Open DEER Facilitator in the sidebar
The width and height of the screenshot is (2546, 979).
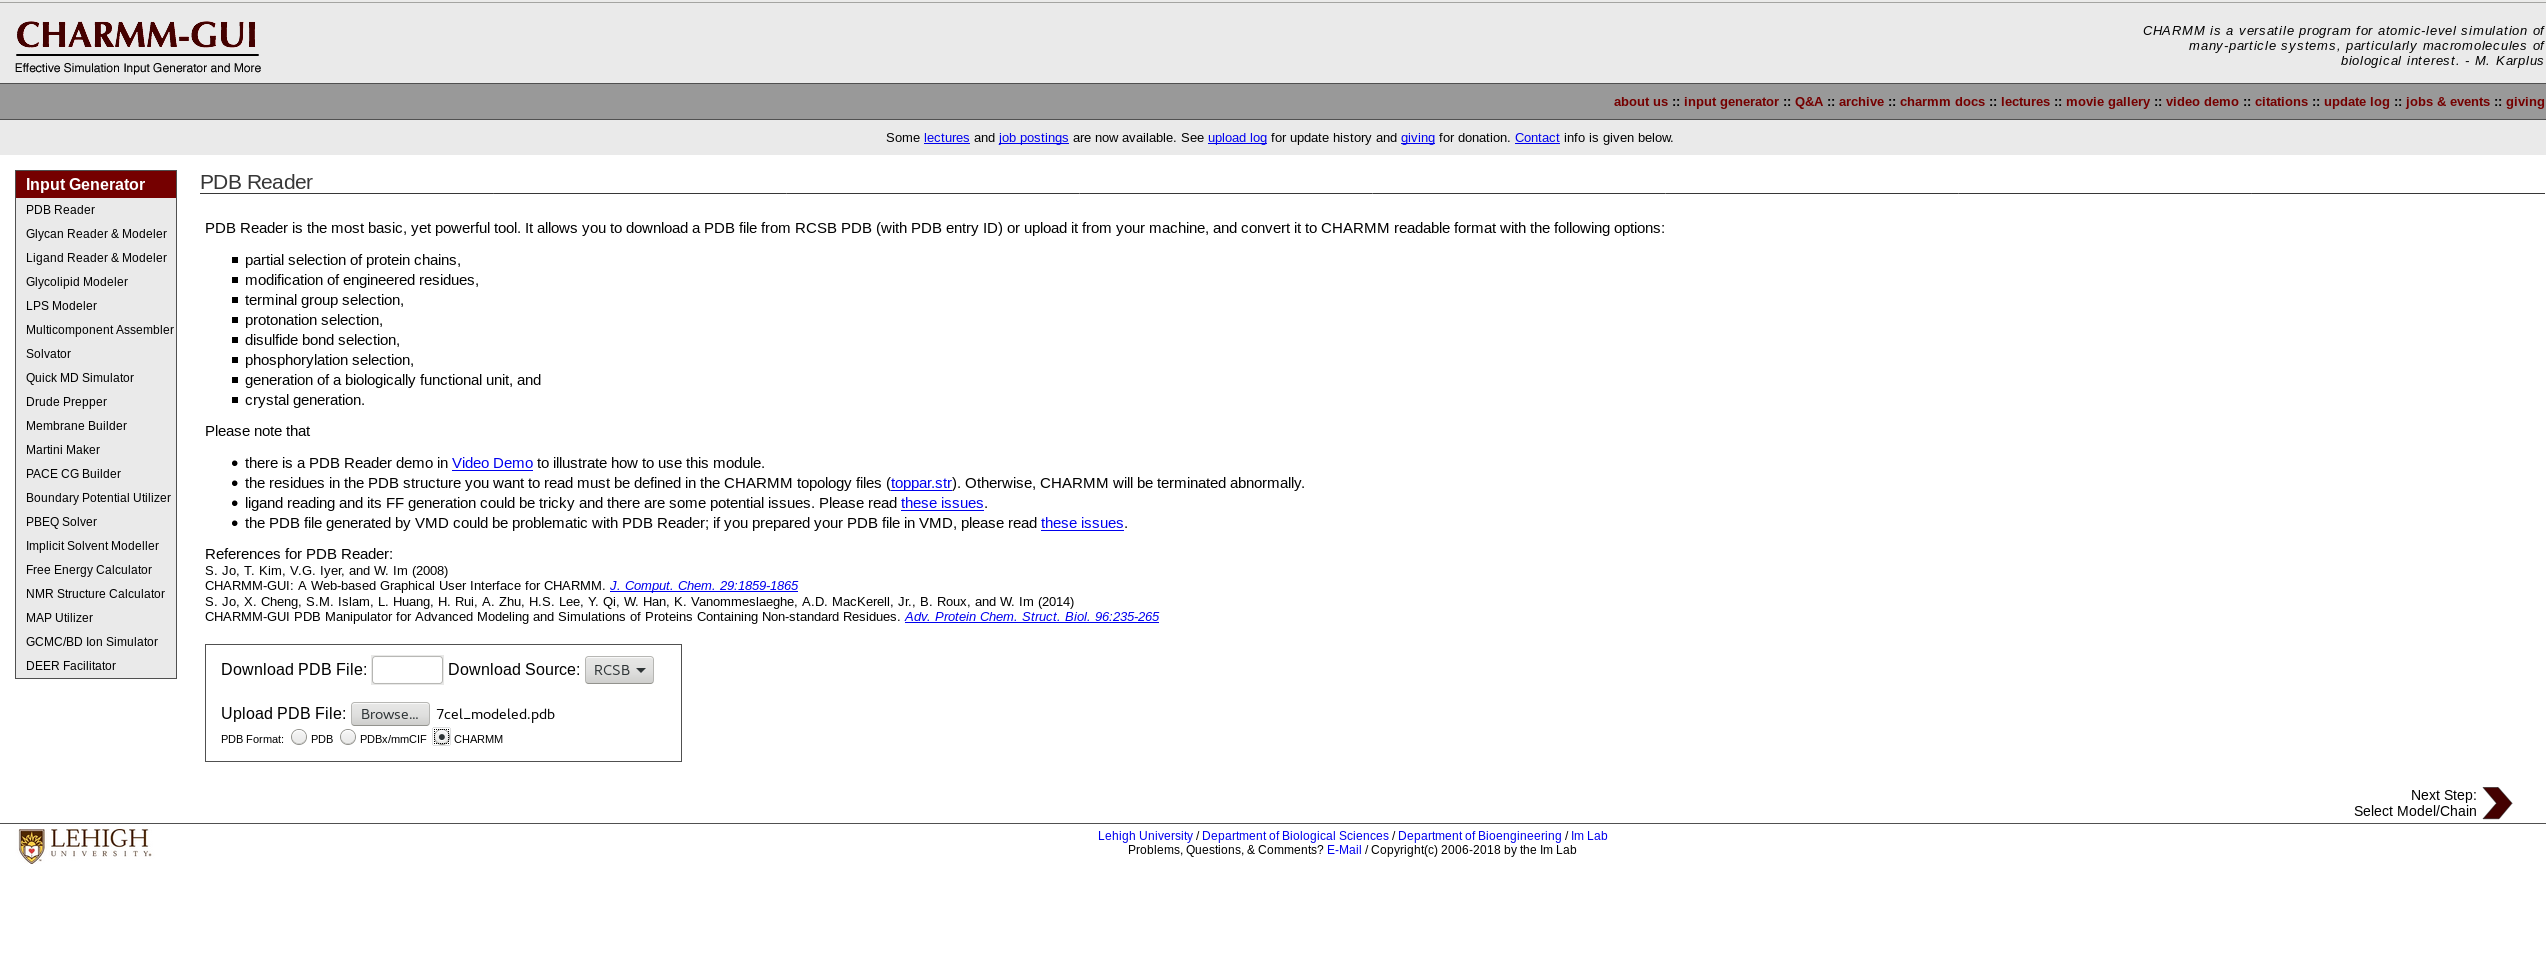click(x=71, y=666)
